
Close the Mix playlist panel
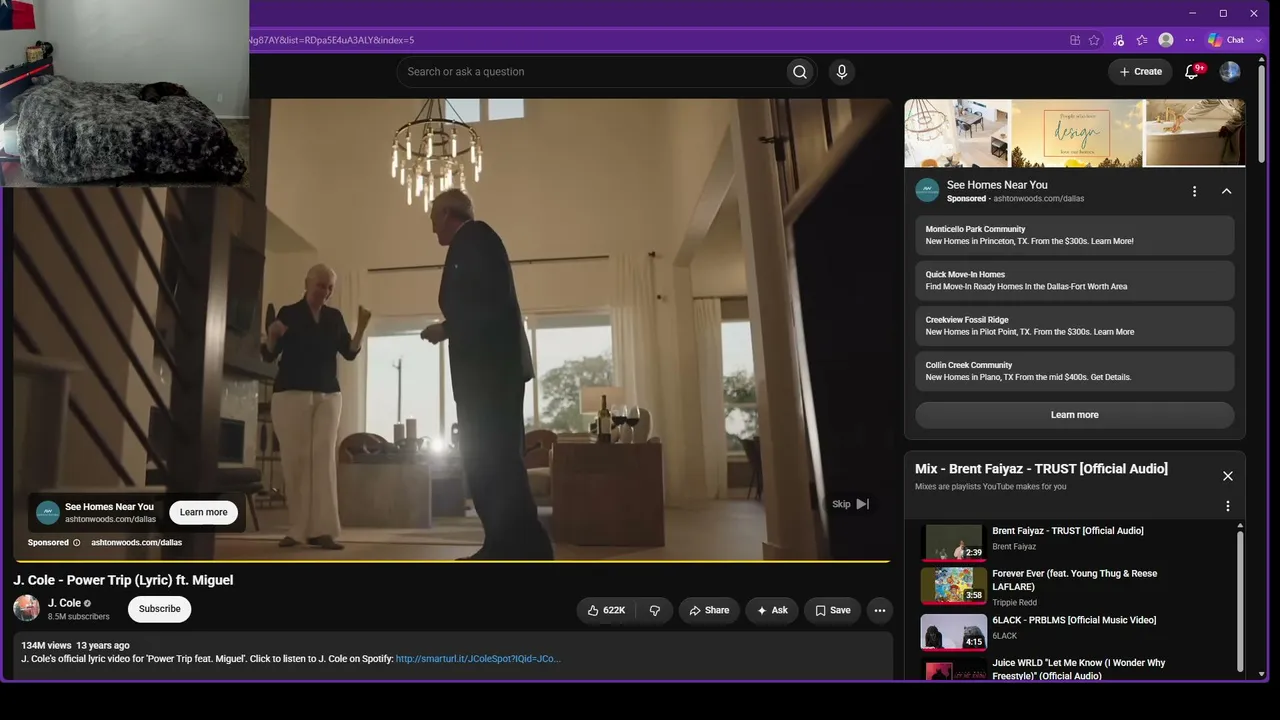(1228, 476)
